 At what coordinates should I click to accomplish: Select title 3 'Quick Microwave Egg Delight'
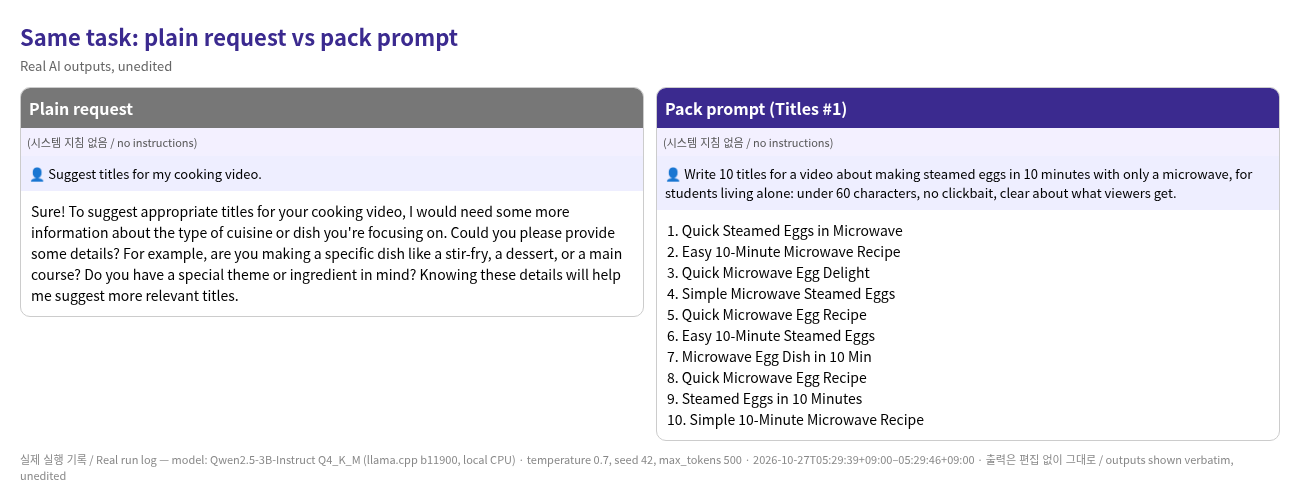pos(768,273)
